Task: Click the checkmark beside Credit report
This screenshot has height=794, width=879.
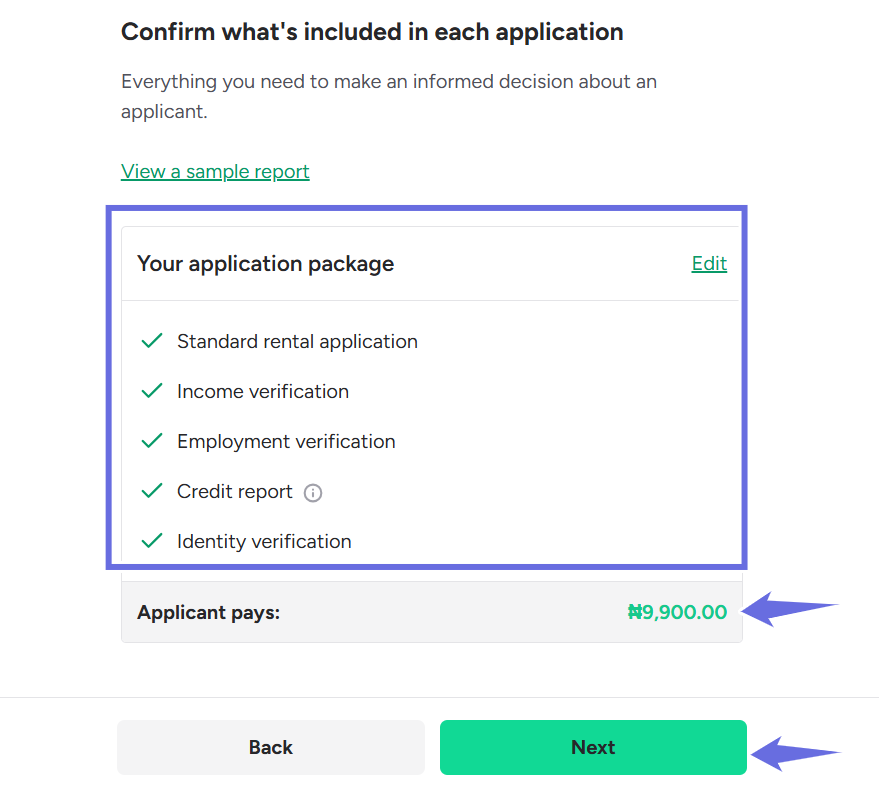Action: coord(152,491)
